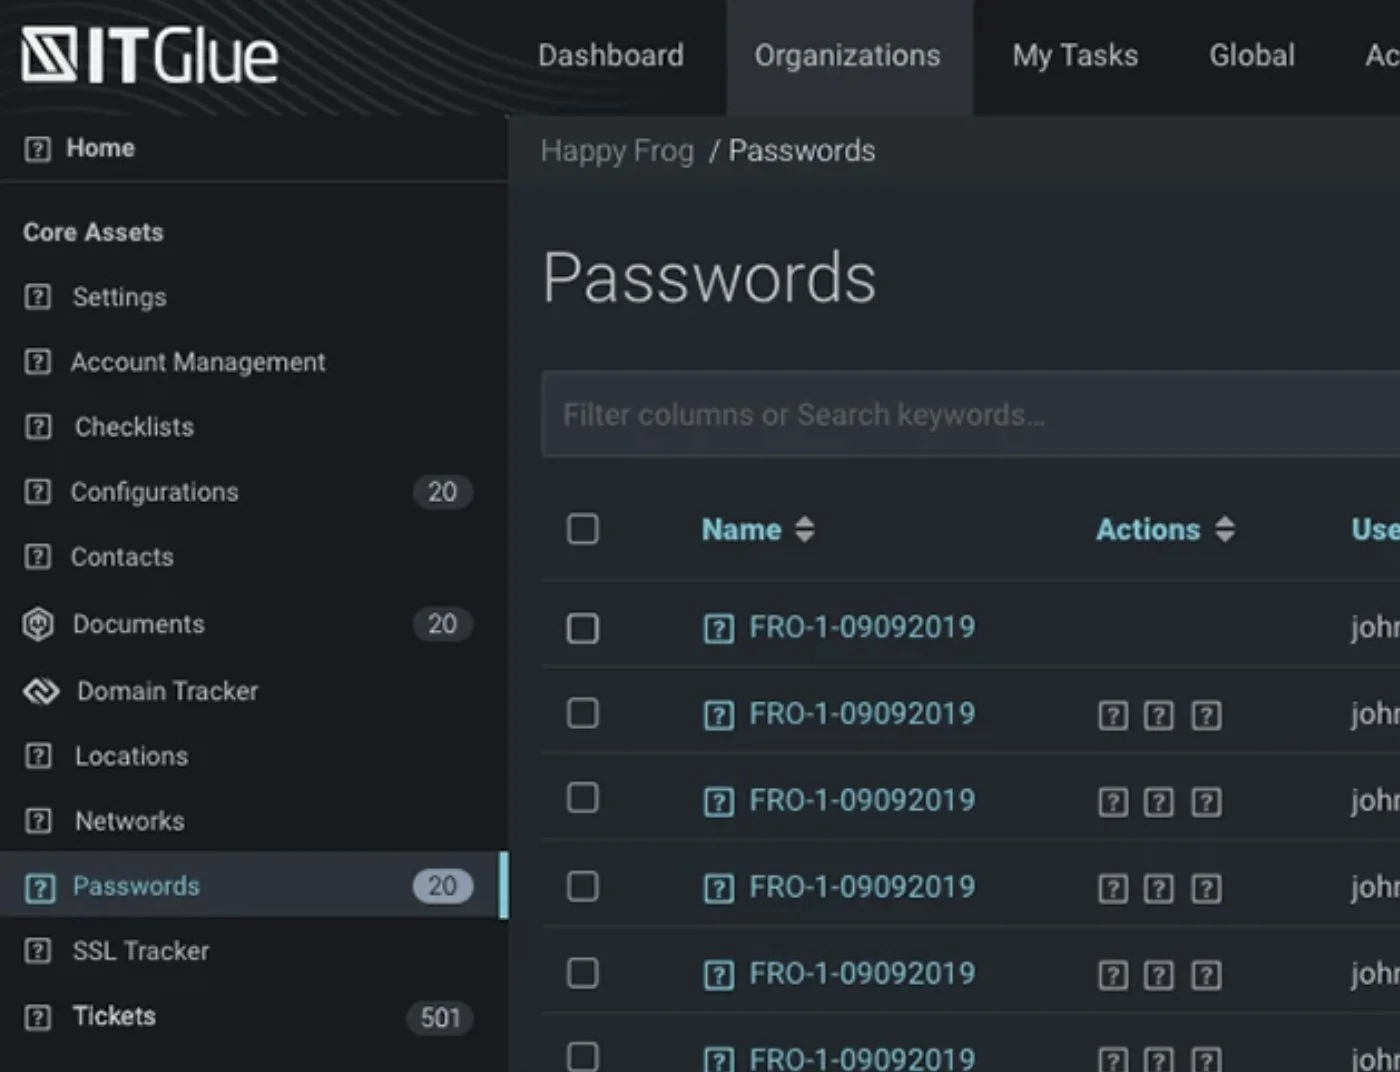
Task: Open the third FRO-1-09092019 password link
Action: tap(862, 800)
